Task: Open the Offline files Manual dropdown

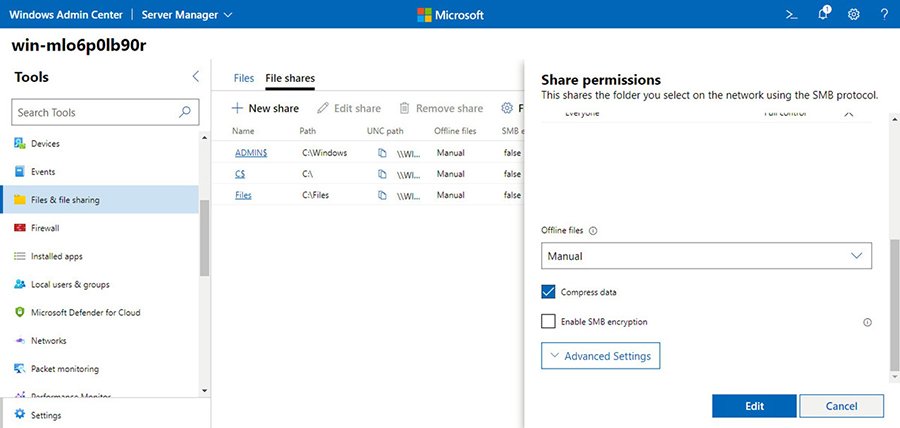Action: coord(705,256)
